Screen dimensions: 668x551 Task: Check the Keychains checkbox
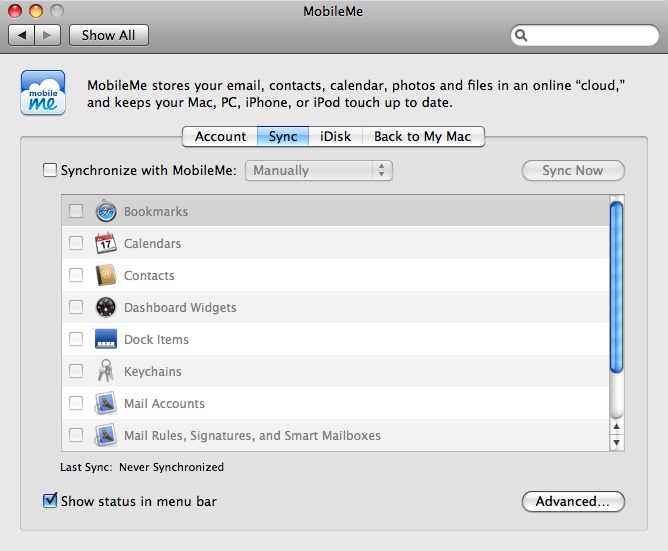(x=76, y=371)
